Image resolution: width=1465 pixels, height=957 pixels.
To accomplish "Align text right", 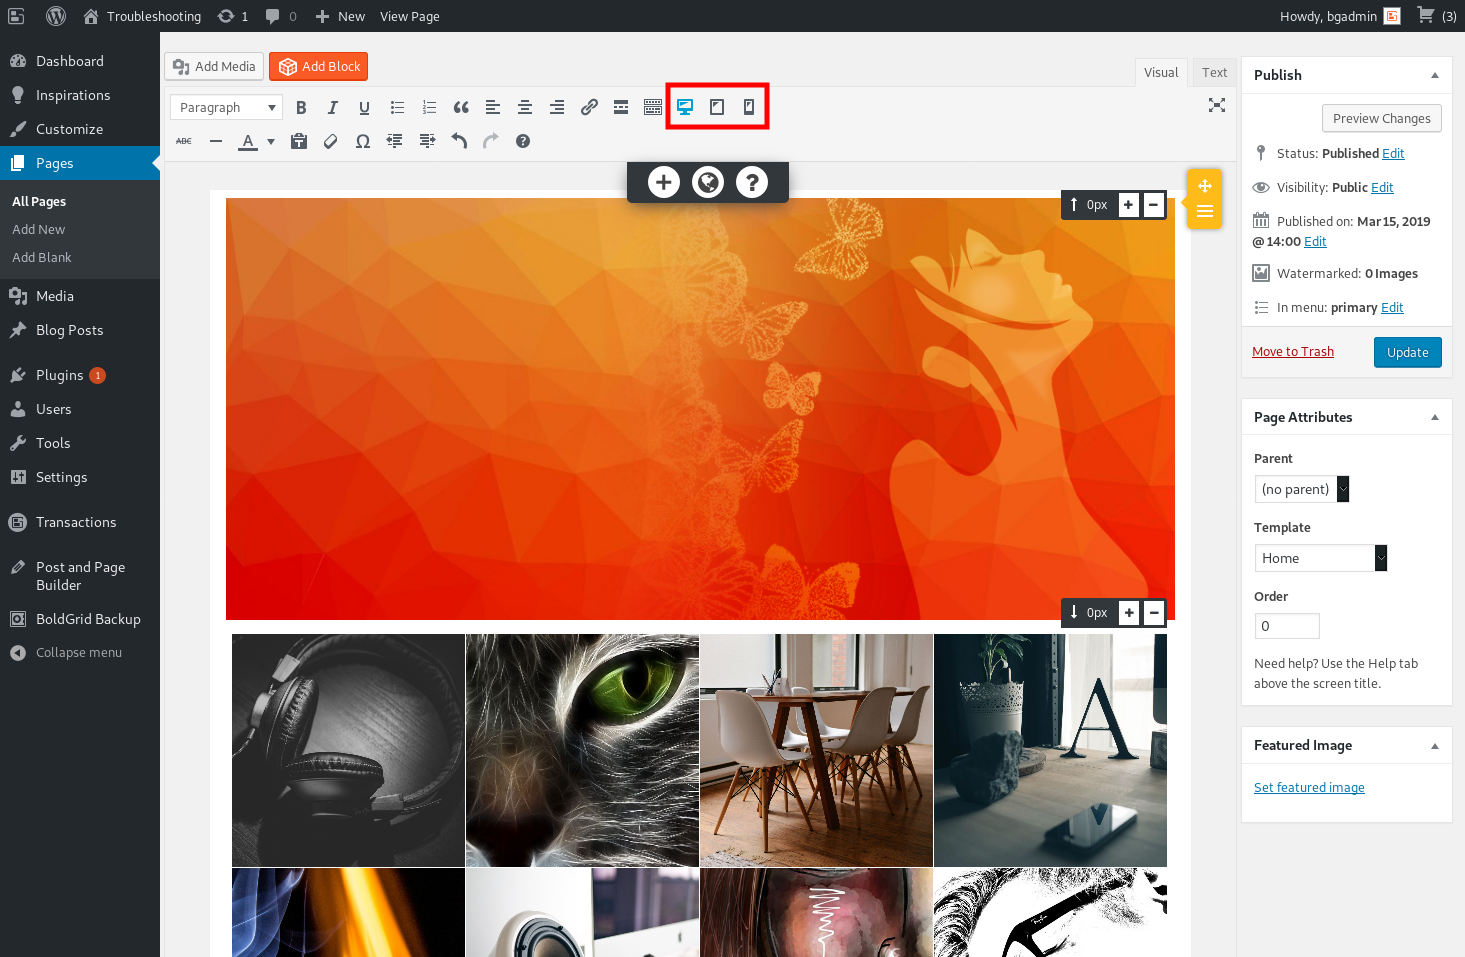I will (x=557, y=107).
